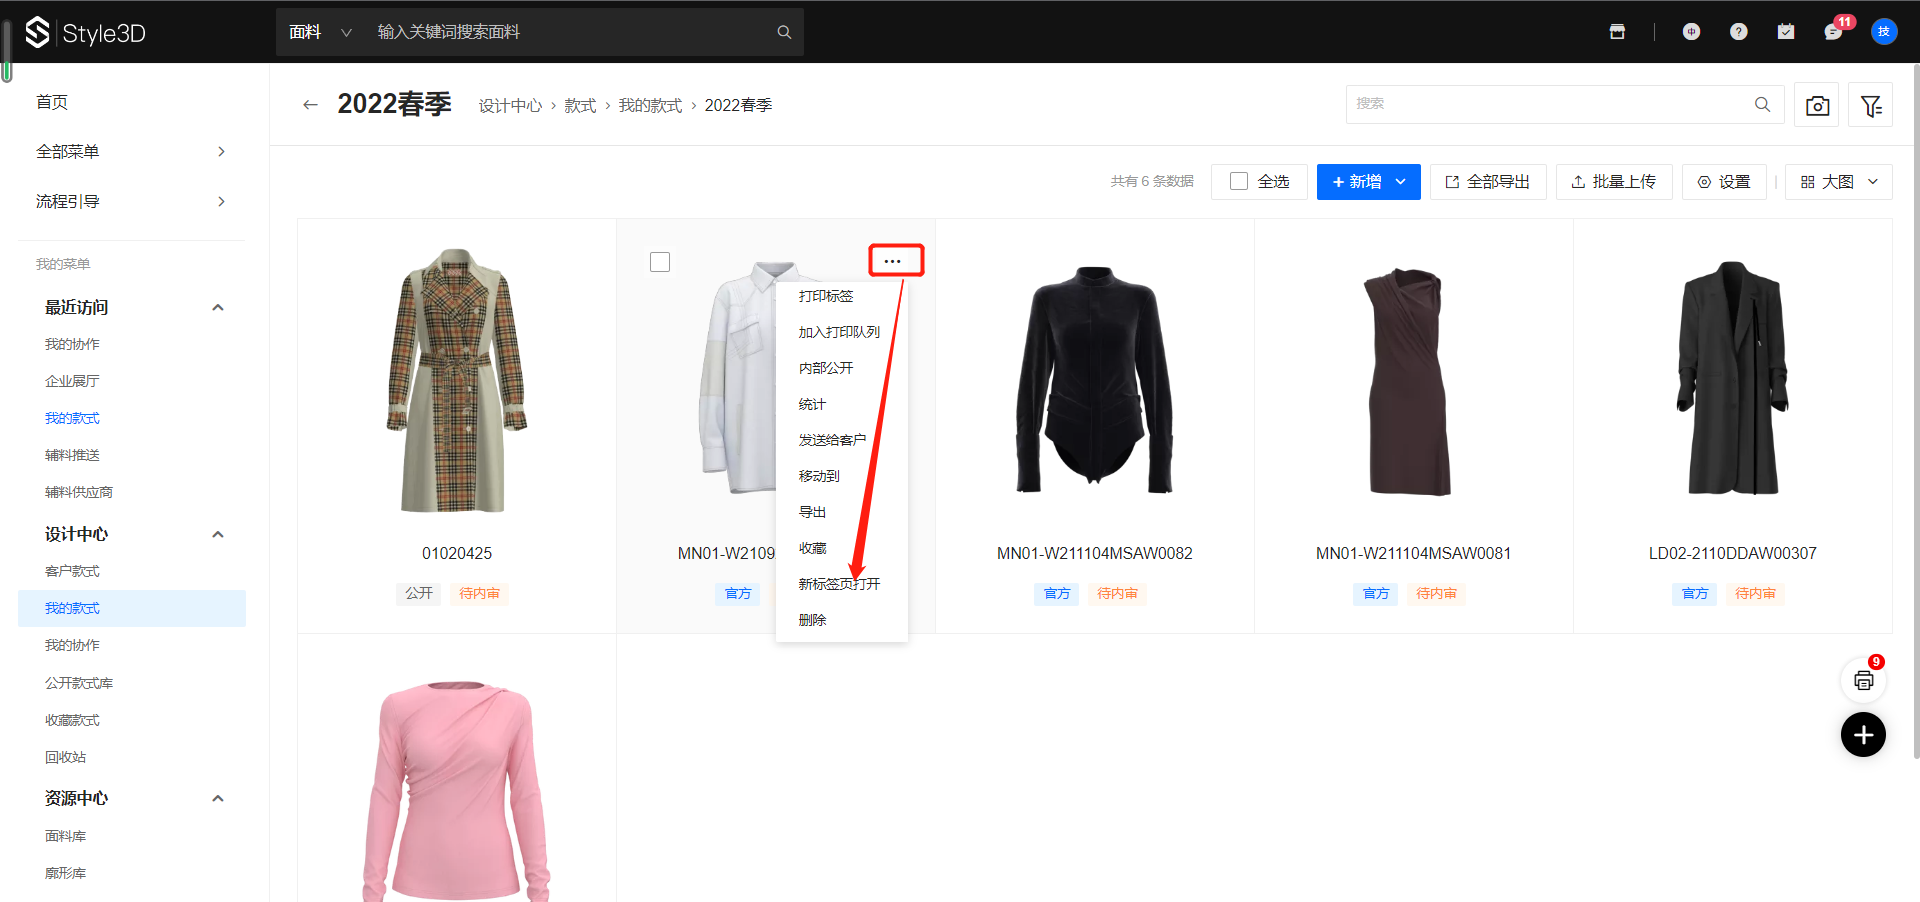Click the three-dots more button on shirt card

coord(895,261)
